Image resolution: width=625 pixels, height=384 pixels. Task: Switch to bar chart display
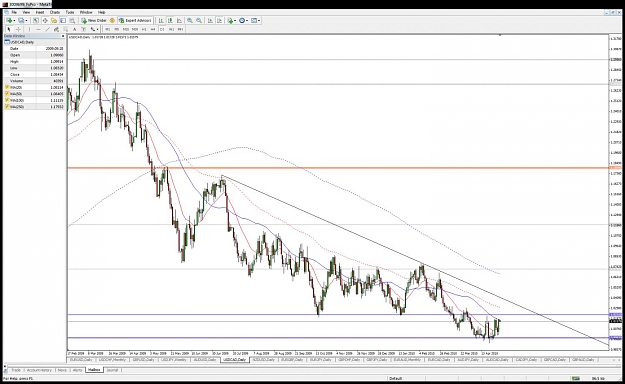tap(161, 20)
